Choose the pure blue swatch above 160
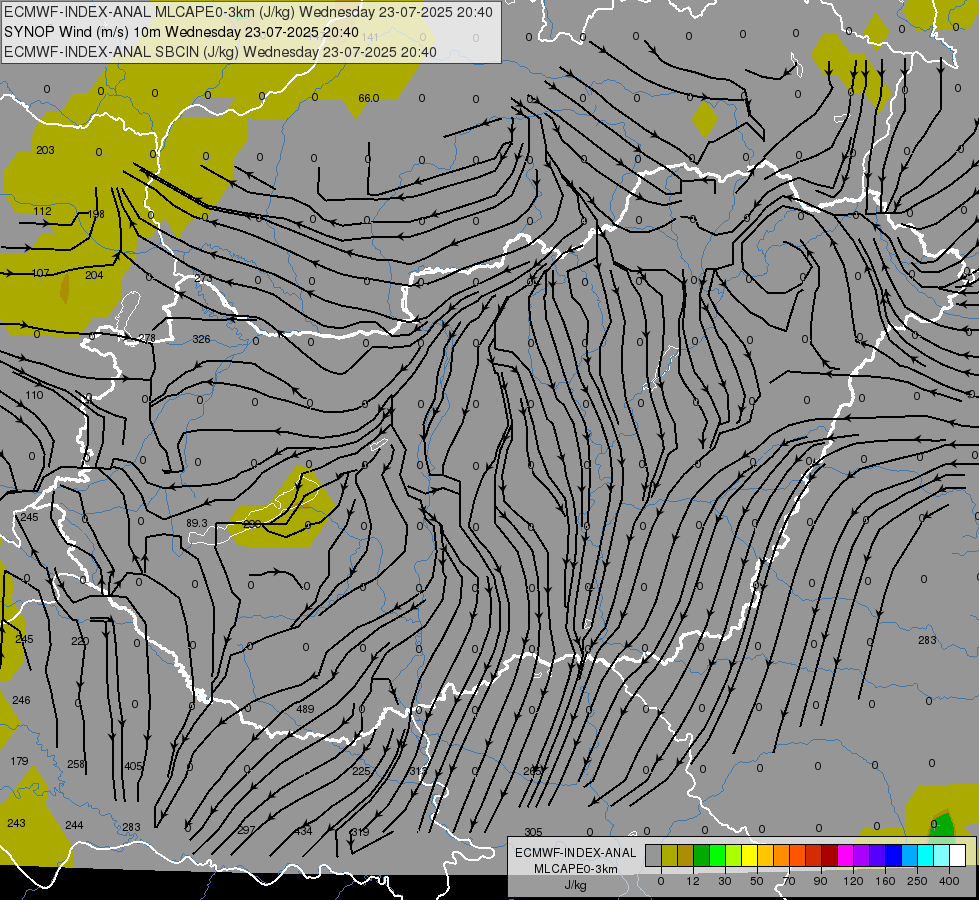 click(893, 855)
